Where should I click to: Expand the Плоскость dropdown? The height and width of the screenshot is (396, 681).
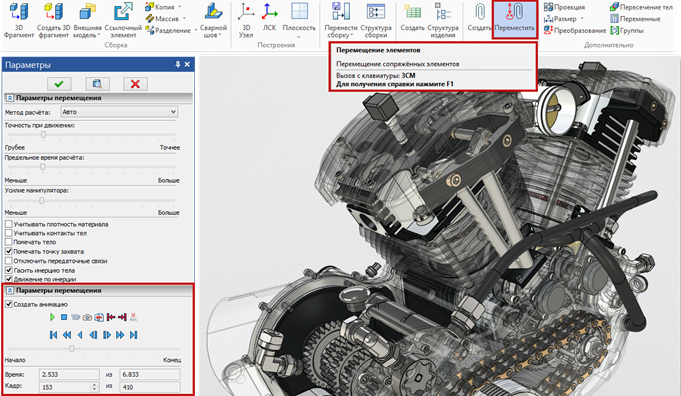pyautogui.click(x=299, y=37)
